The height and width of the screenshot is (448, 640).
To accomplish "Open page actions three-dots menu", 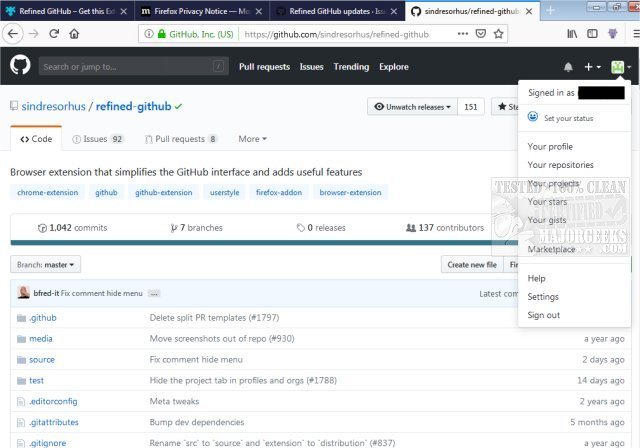I will pos(463,34).
